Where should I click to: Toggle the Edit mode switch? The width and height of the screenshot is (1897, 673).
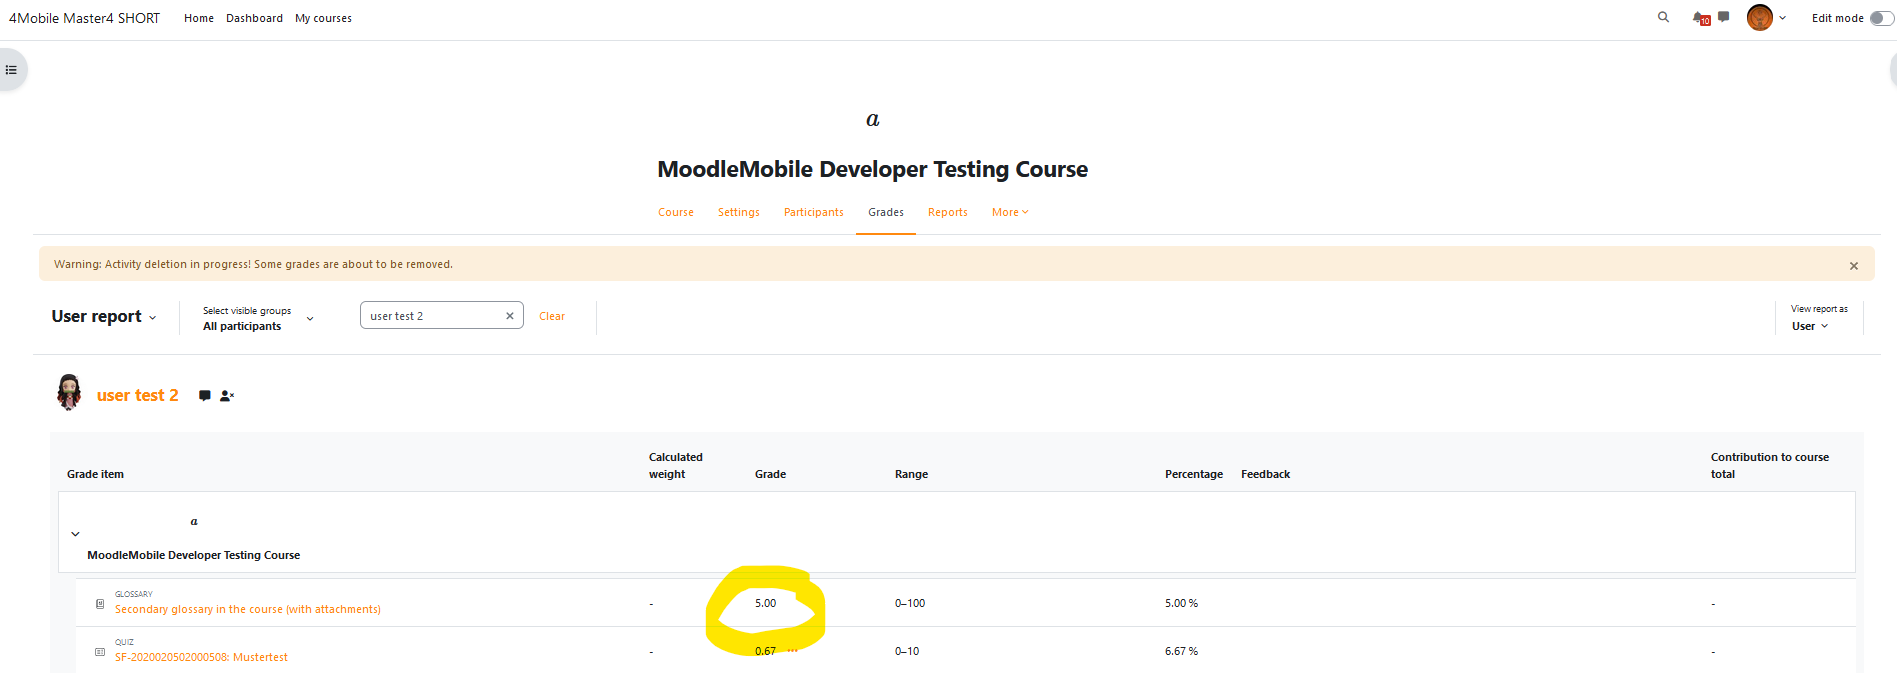(1881, 18)
